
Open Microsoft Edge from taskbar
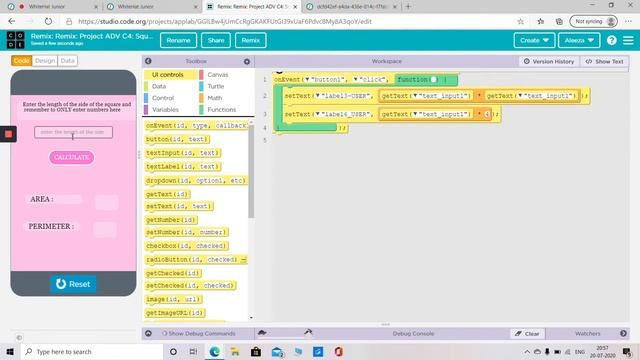tap(214, 351)
